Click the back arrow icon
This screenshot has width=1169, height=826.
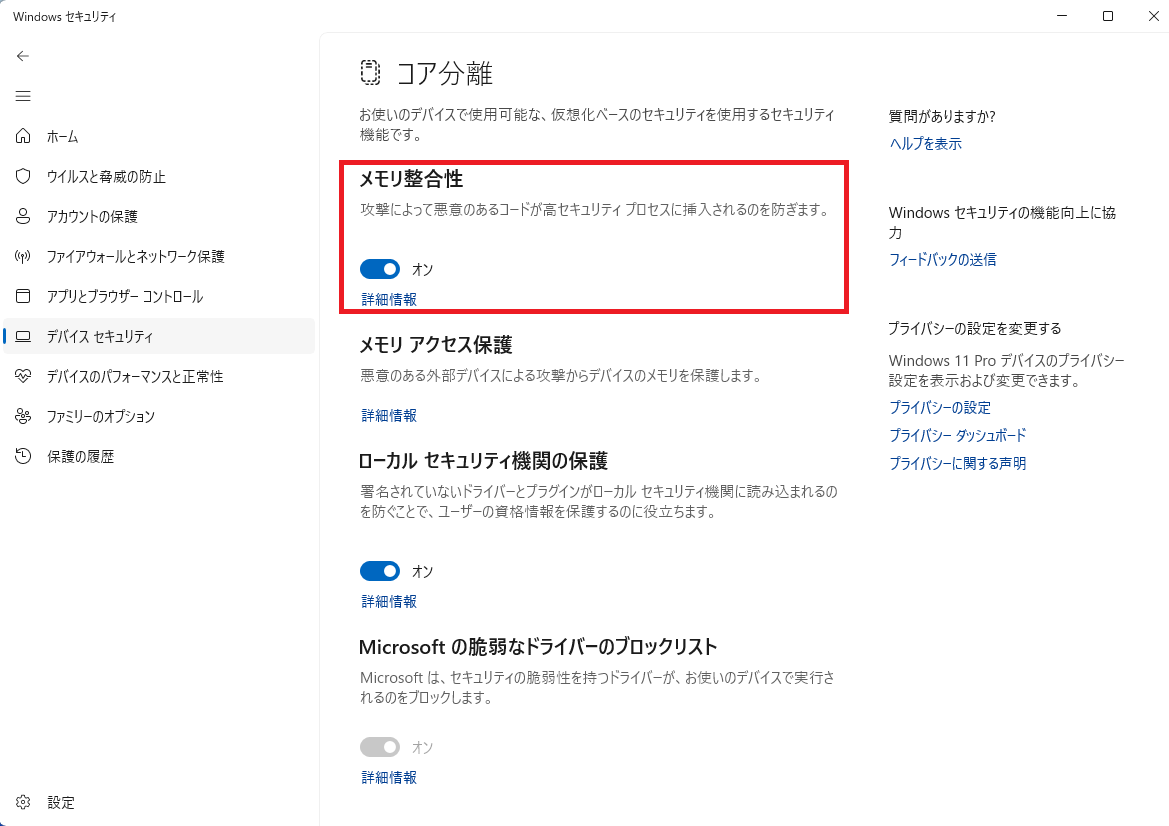pos(23,56)
